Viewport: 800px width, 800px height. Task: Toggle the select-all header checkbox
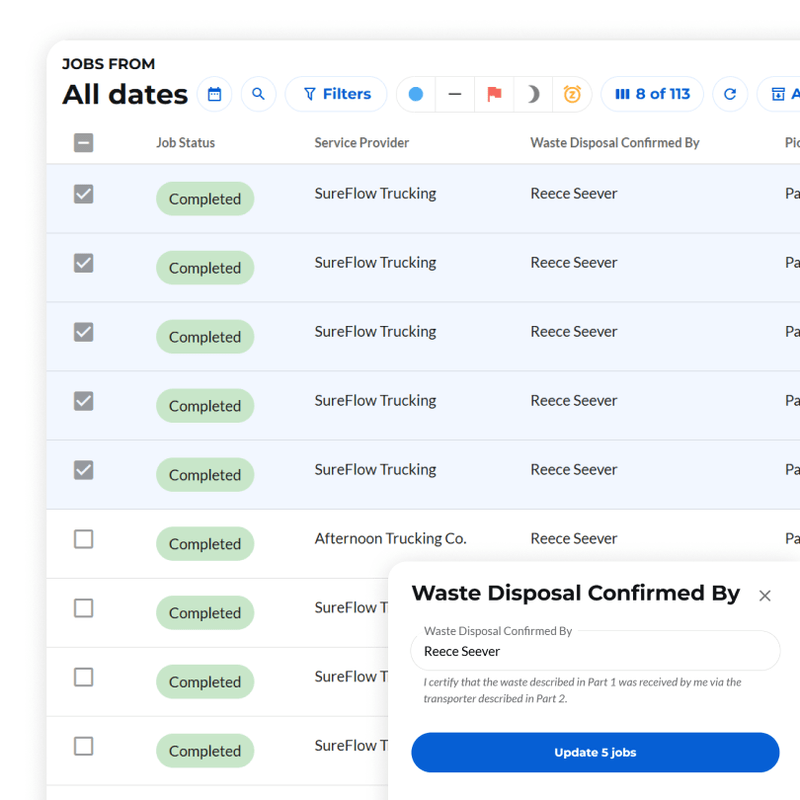84,143
